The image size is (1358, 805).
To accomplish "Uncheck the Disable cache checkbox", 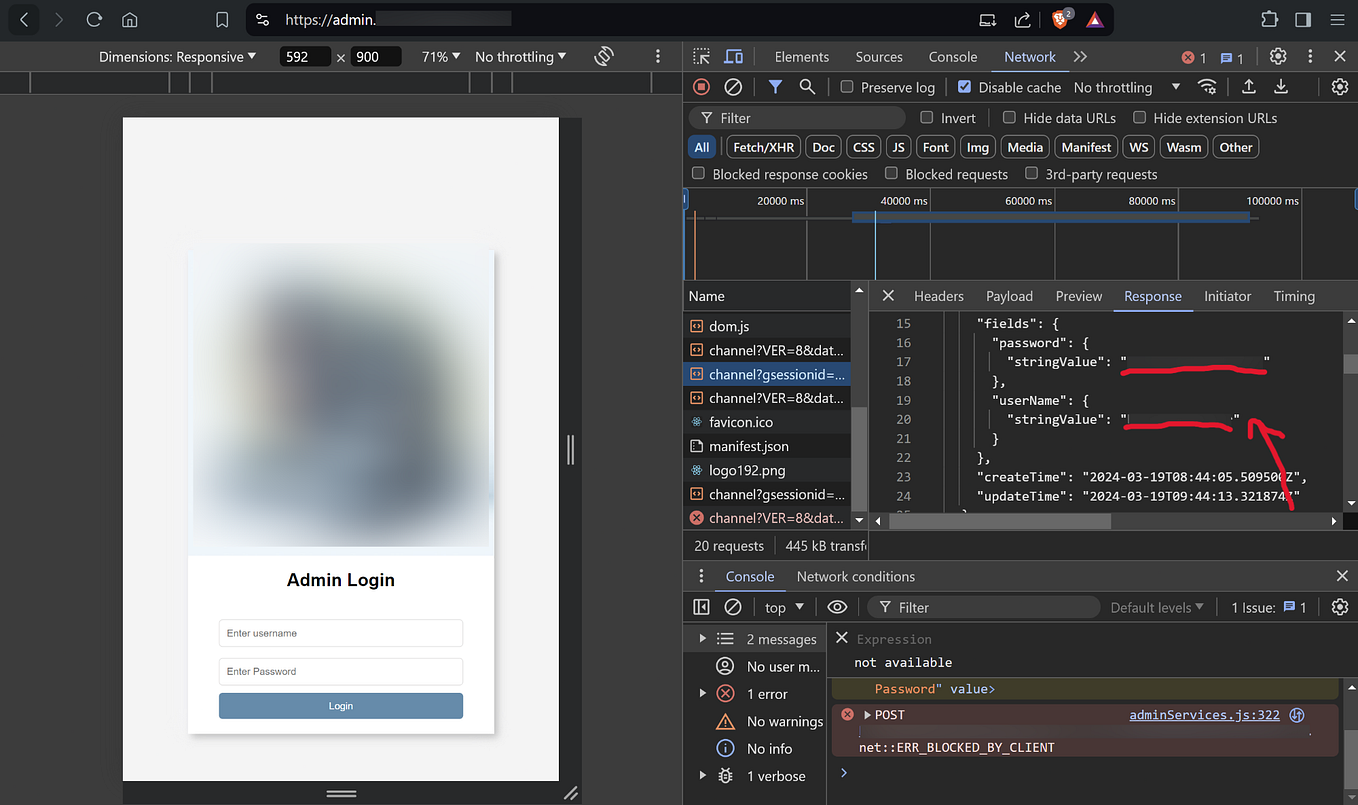I will coord(964,87).
